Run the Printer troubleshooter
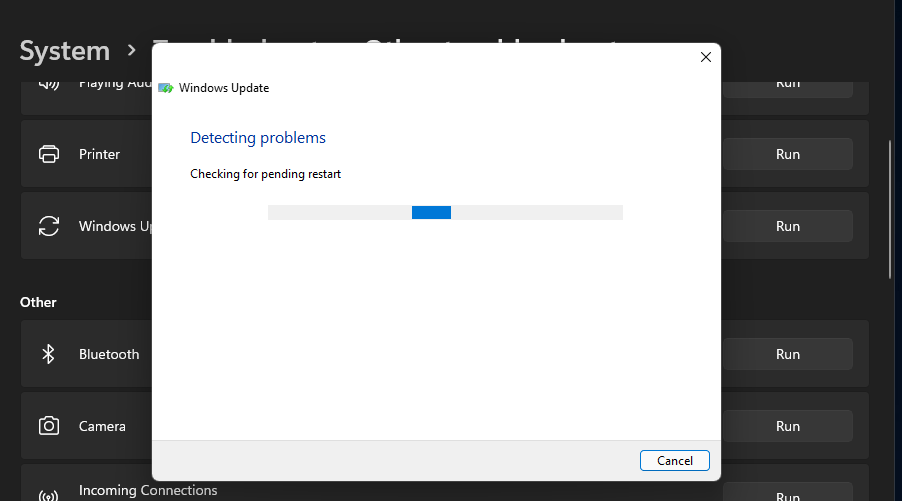The width and height of the screenshot is (902, 501). pos(787,154)
